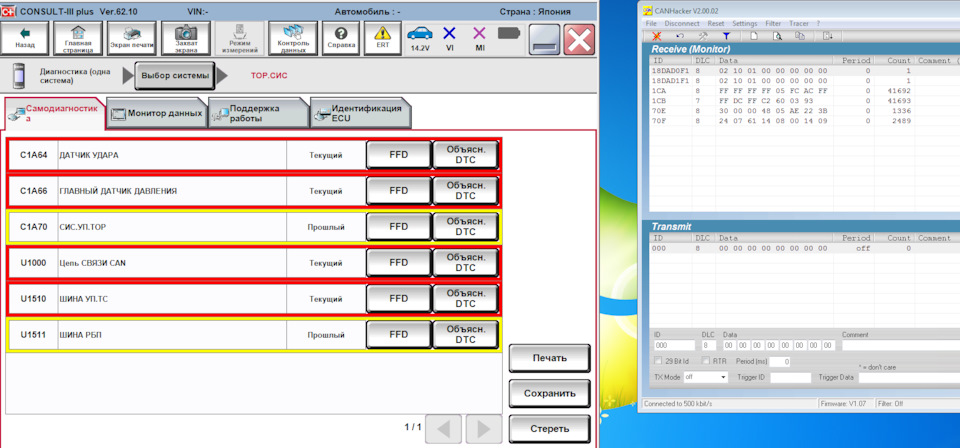
Task: Click the Захват экрана camera button
Action: (186, 38)
